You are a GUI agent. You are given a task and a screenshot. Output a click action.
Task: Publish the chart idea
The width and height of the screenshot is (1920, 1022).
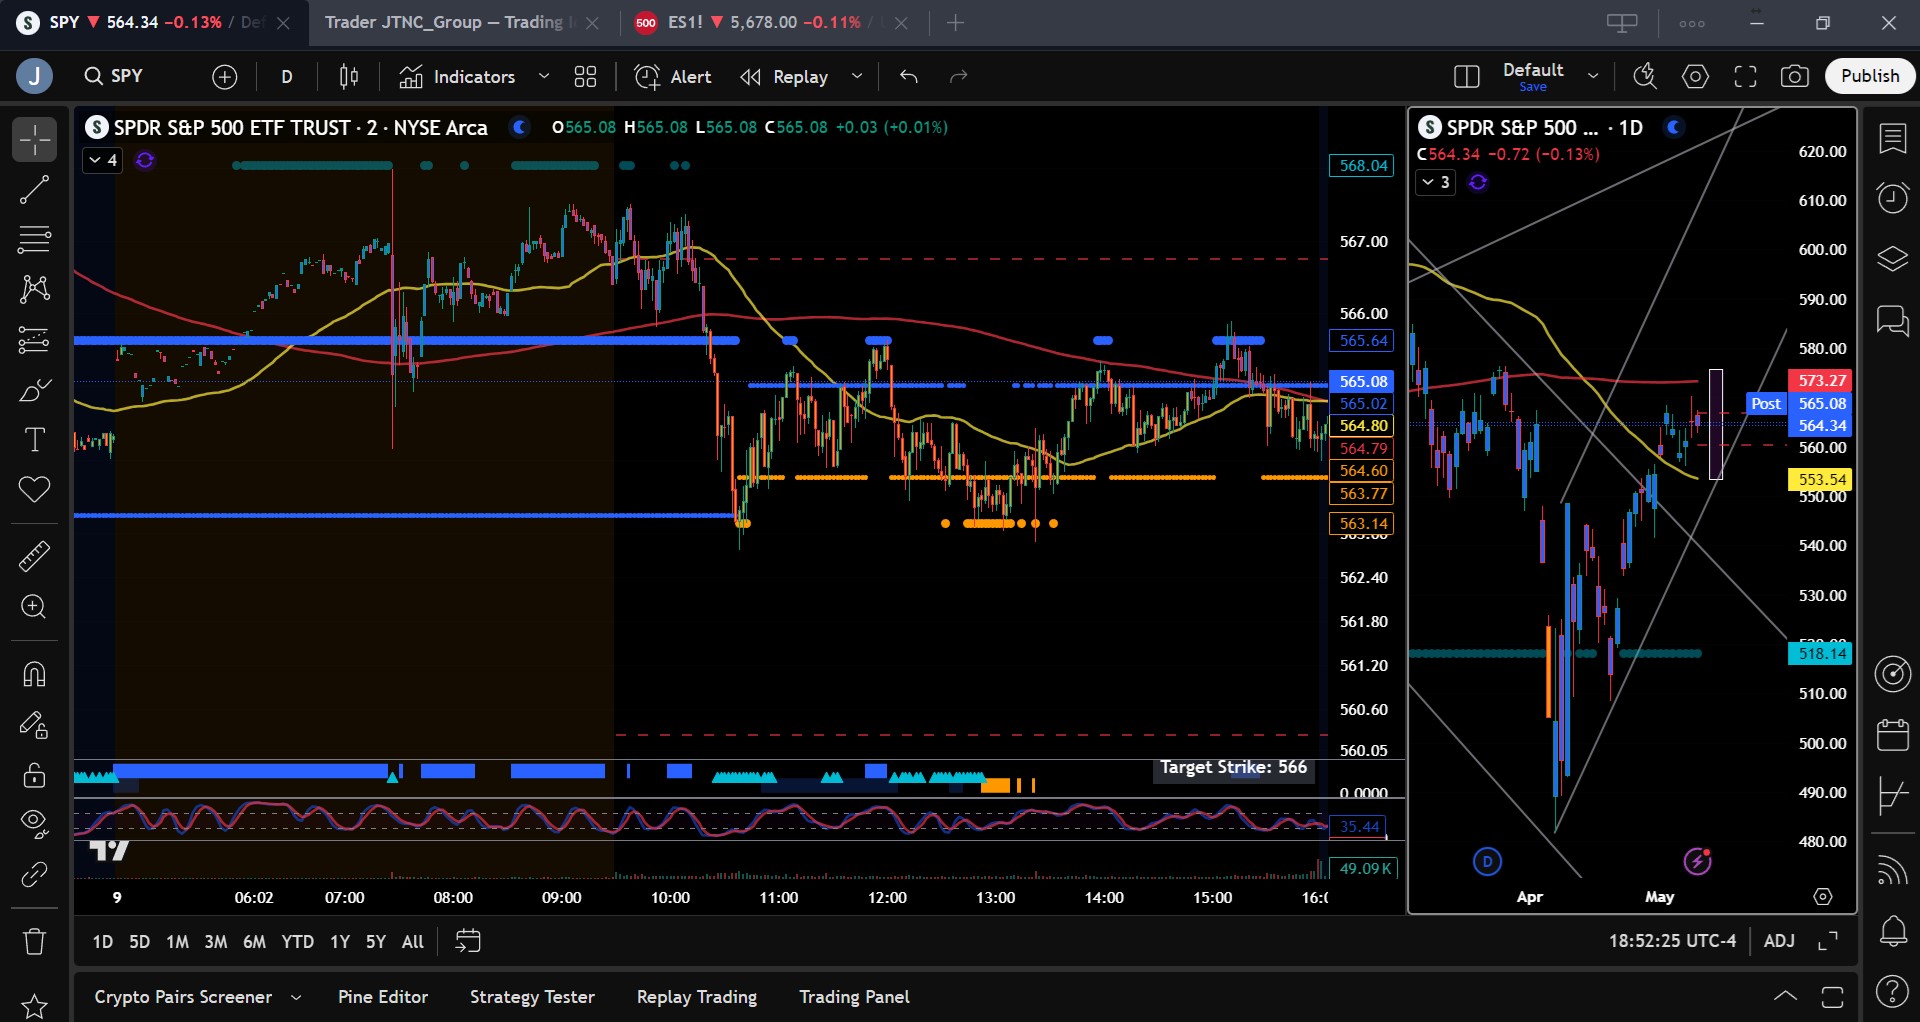click(x=1870, y=76)
